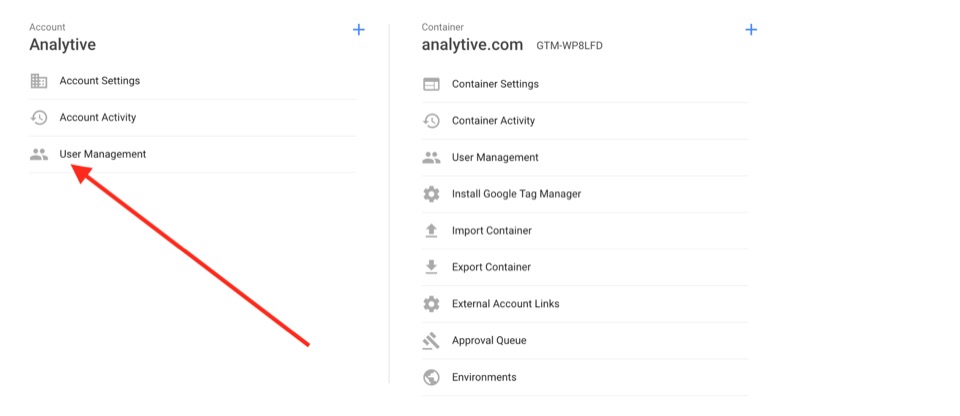This screenshot has width=960, height=416.
Task: Click the Container Settings window icon
Action: 431,84
